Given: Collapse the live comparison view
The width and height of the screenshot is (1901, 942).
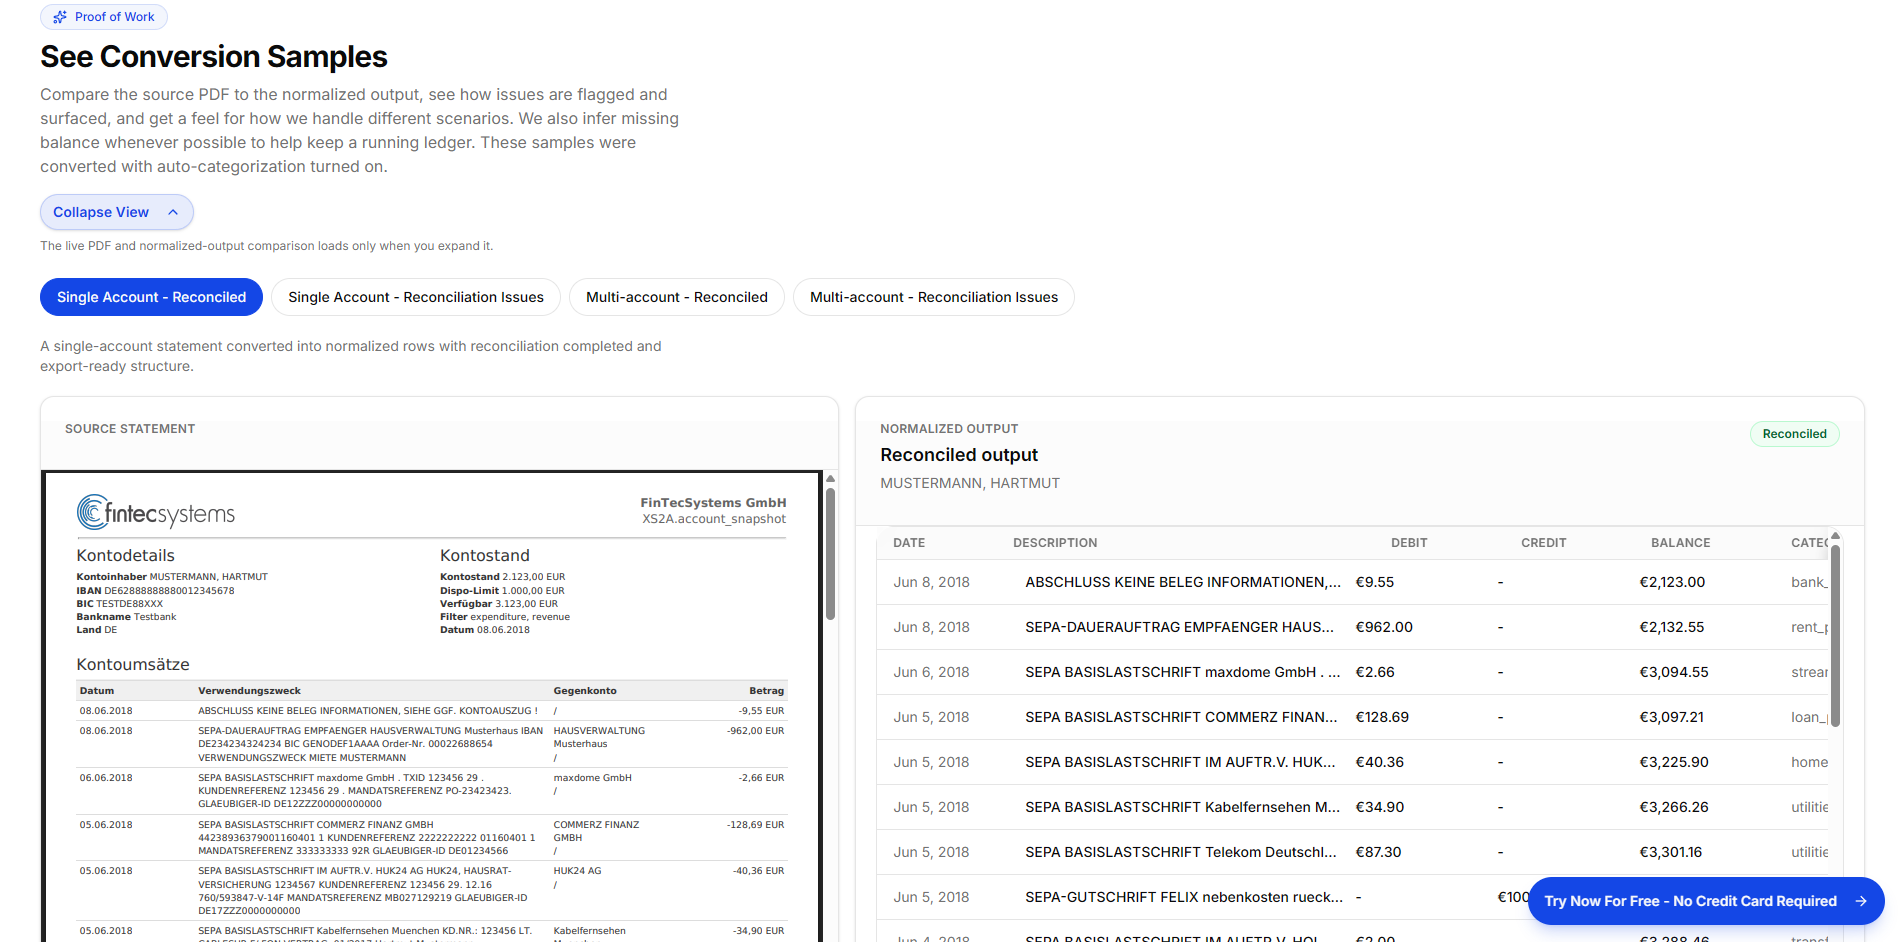Looking at the screenshot, I should point(116,212).
